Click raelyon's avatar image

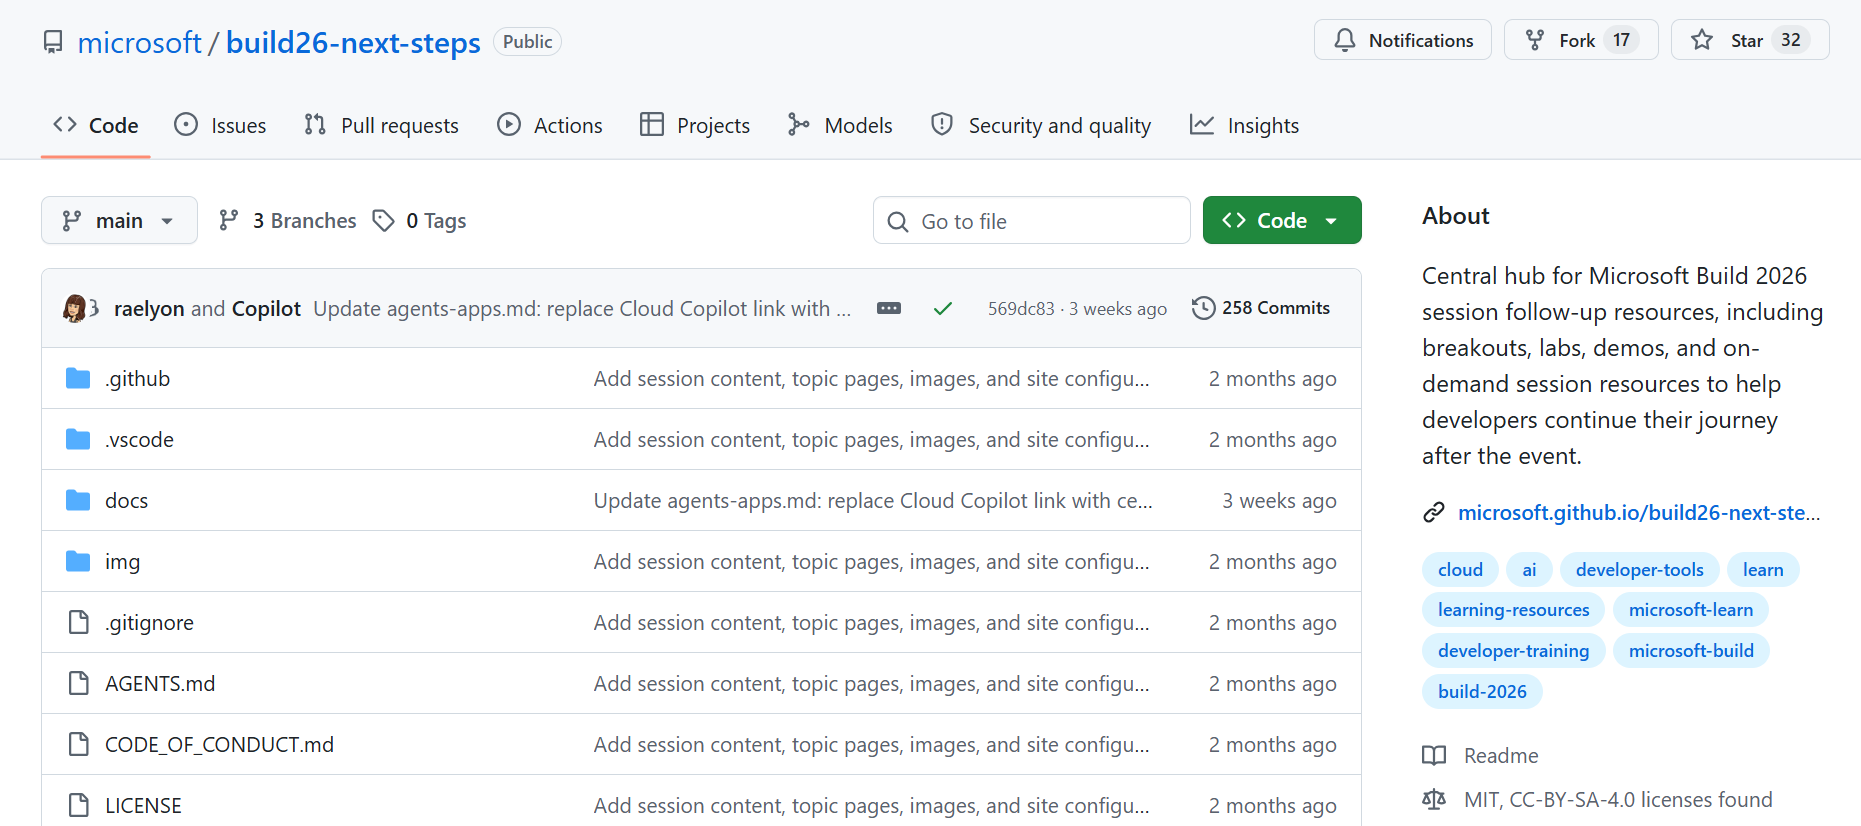tap(75, 308)
